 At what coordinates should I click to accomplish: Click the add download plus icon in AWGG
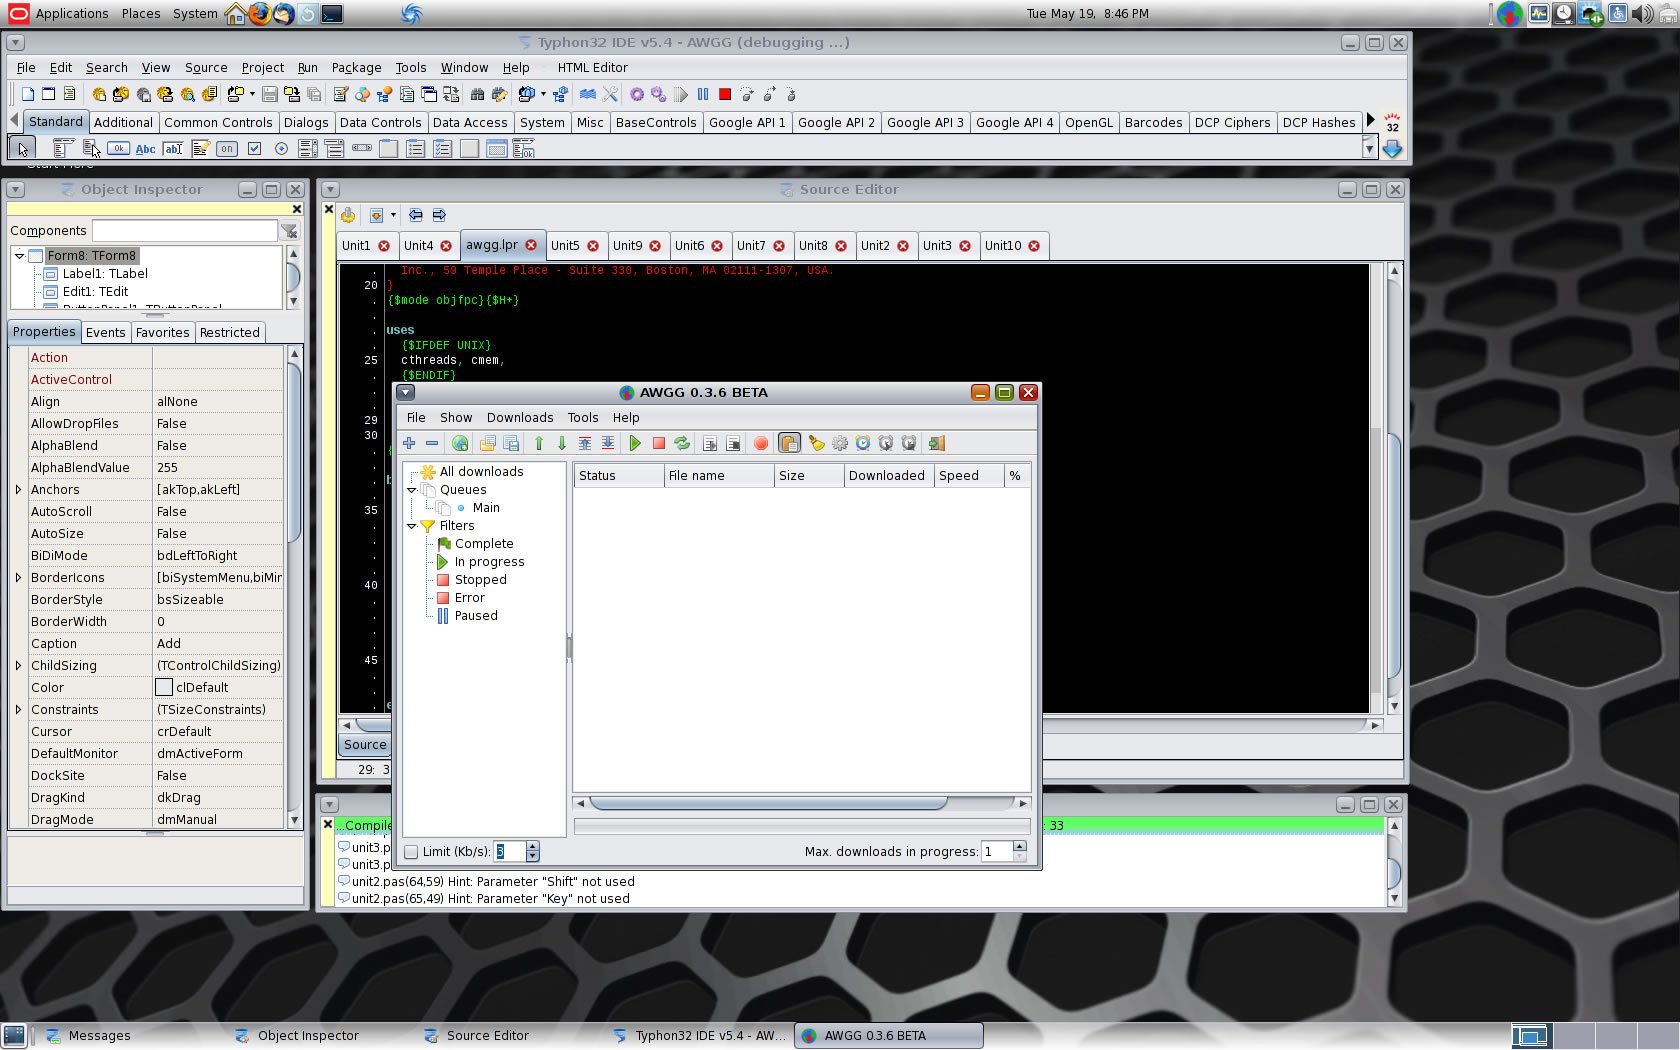pos(409,443)
